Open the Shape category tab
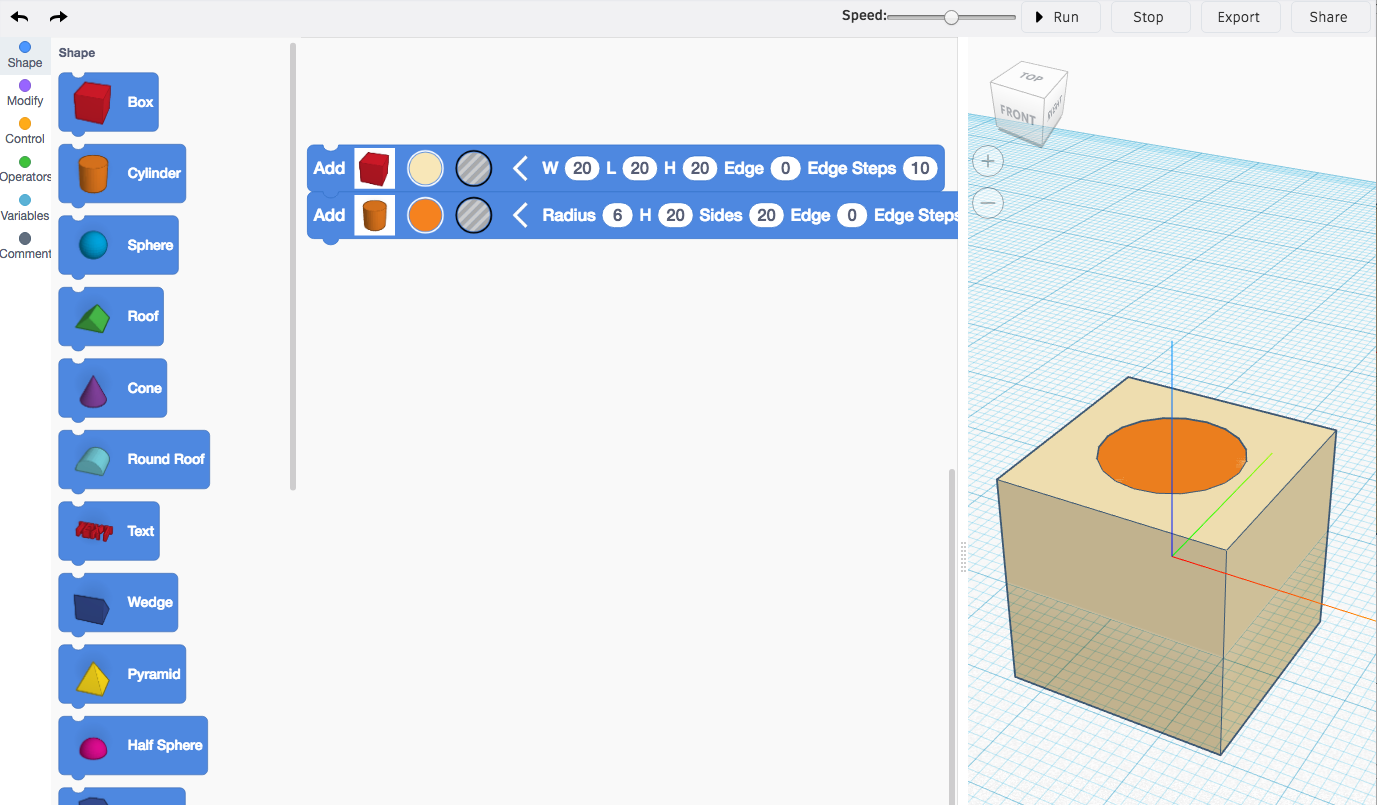Screen dimensions: 1377x805 click(x=25, y=55)
